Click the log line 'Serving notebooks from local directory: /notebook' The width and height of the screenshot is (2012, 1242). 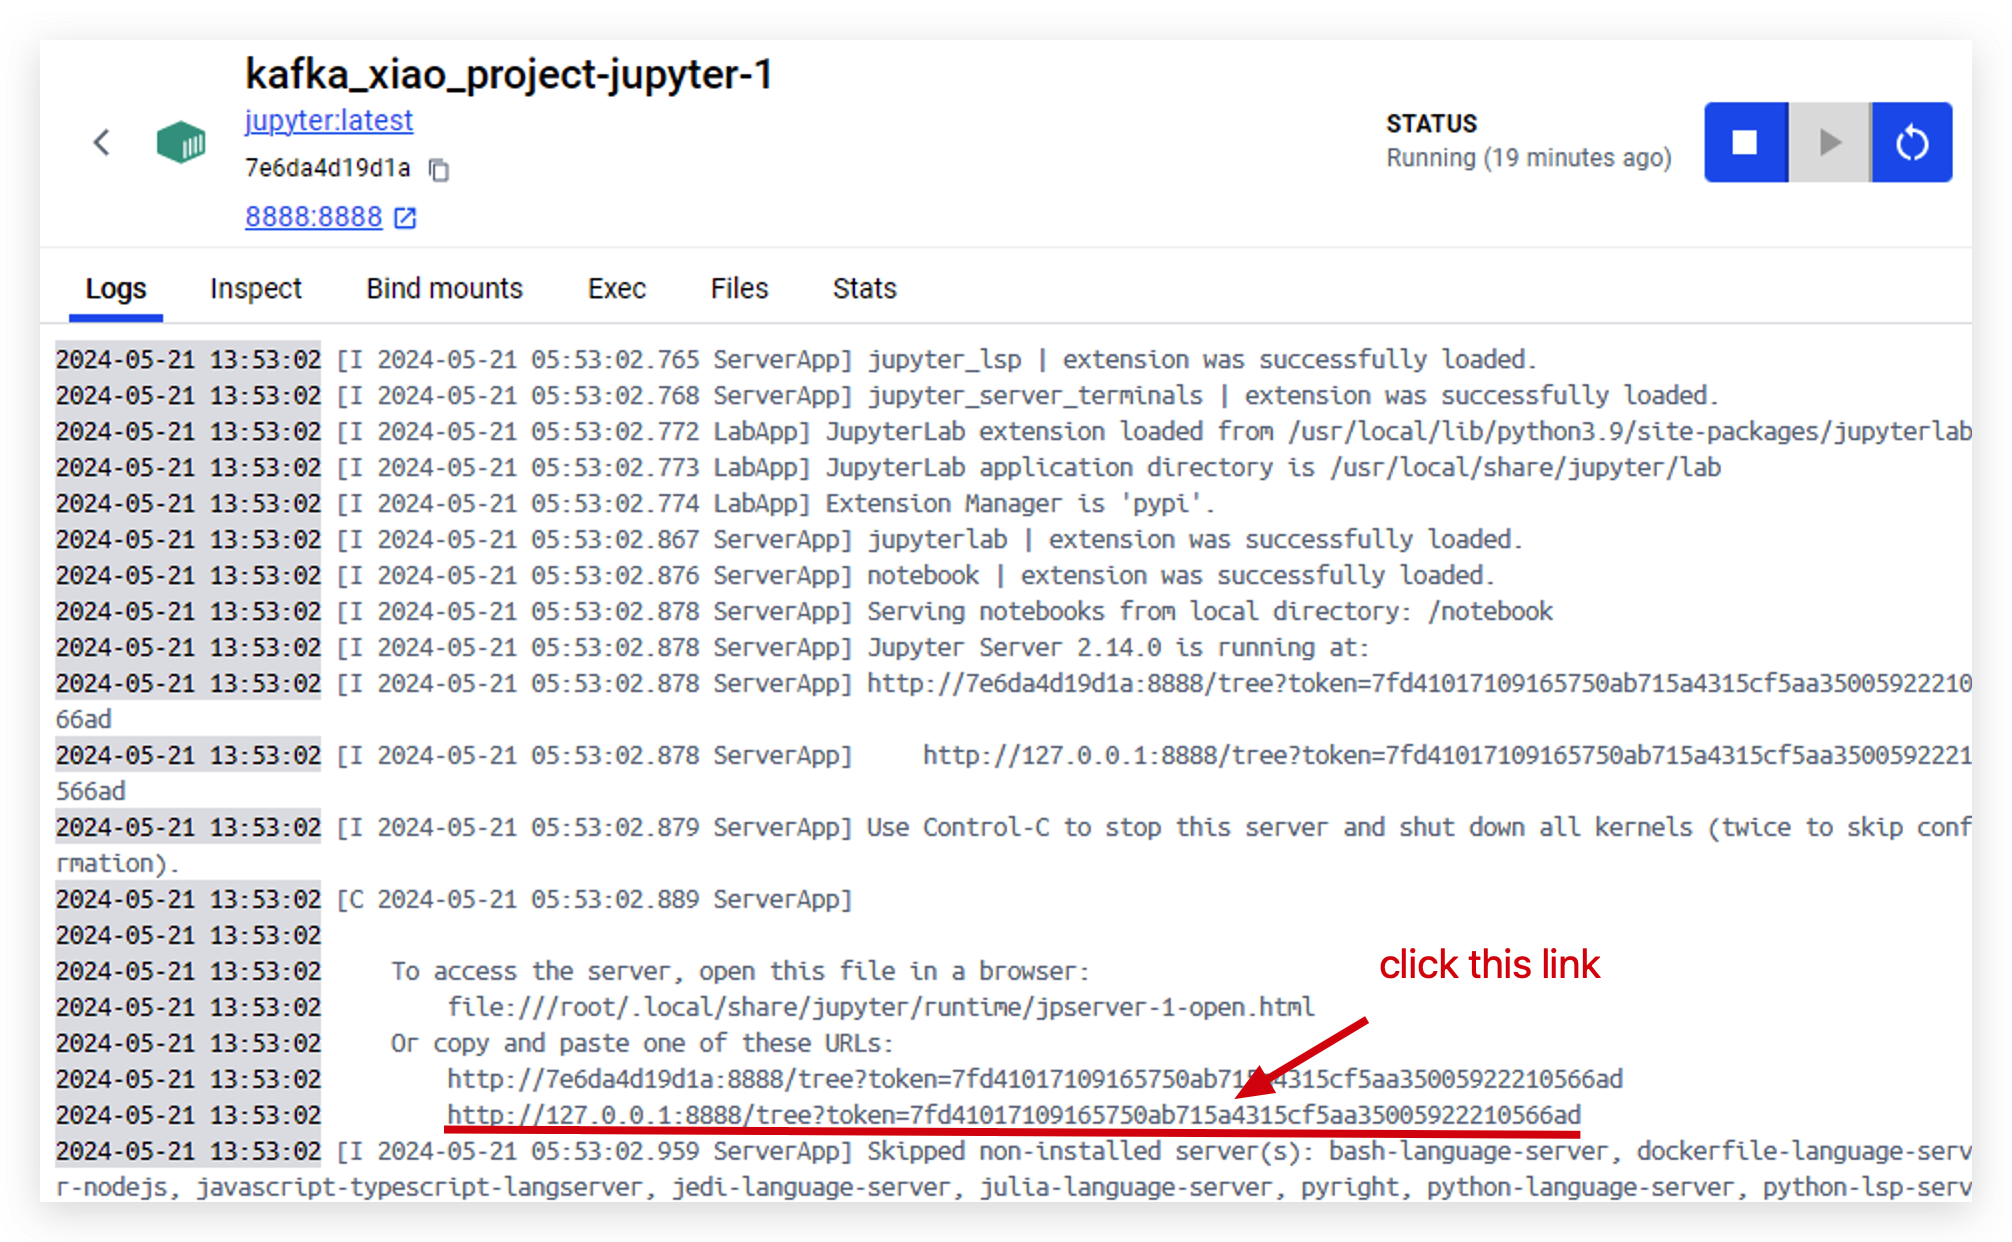click(1210, 611)
